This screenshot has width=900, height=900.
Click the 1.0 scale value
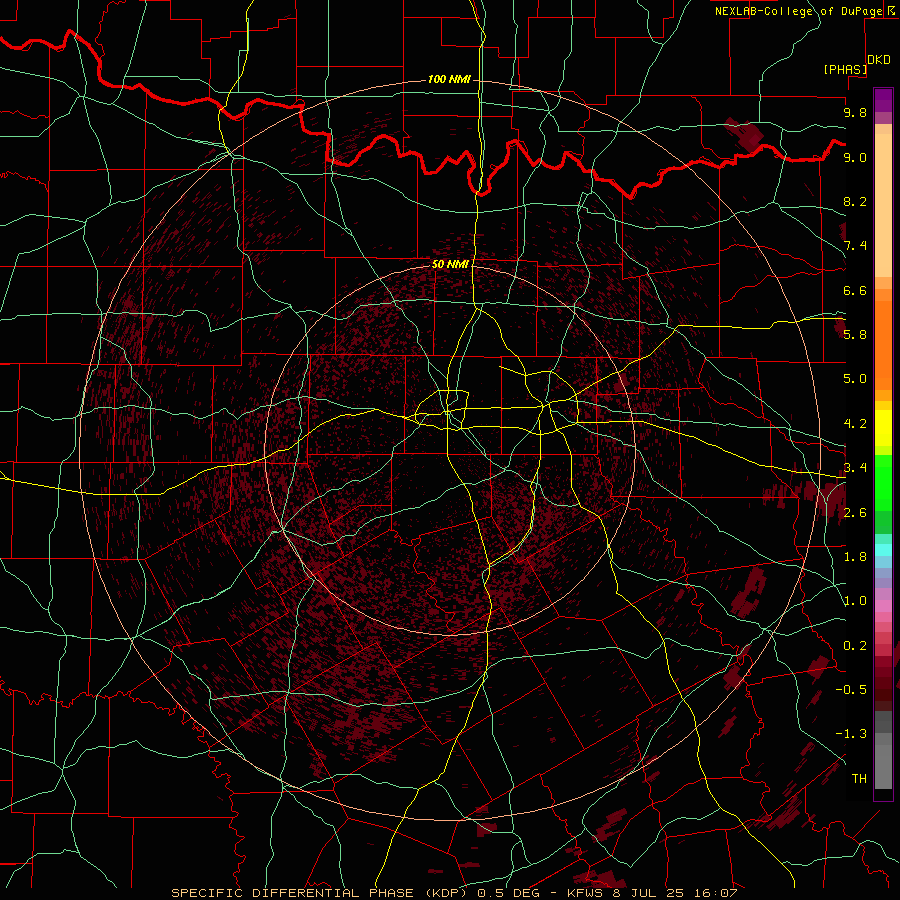[855, 601]
